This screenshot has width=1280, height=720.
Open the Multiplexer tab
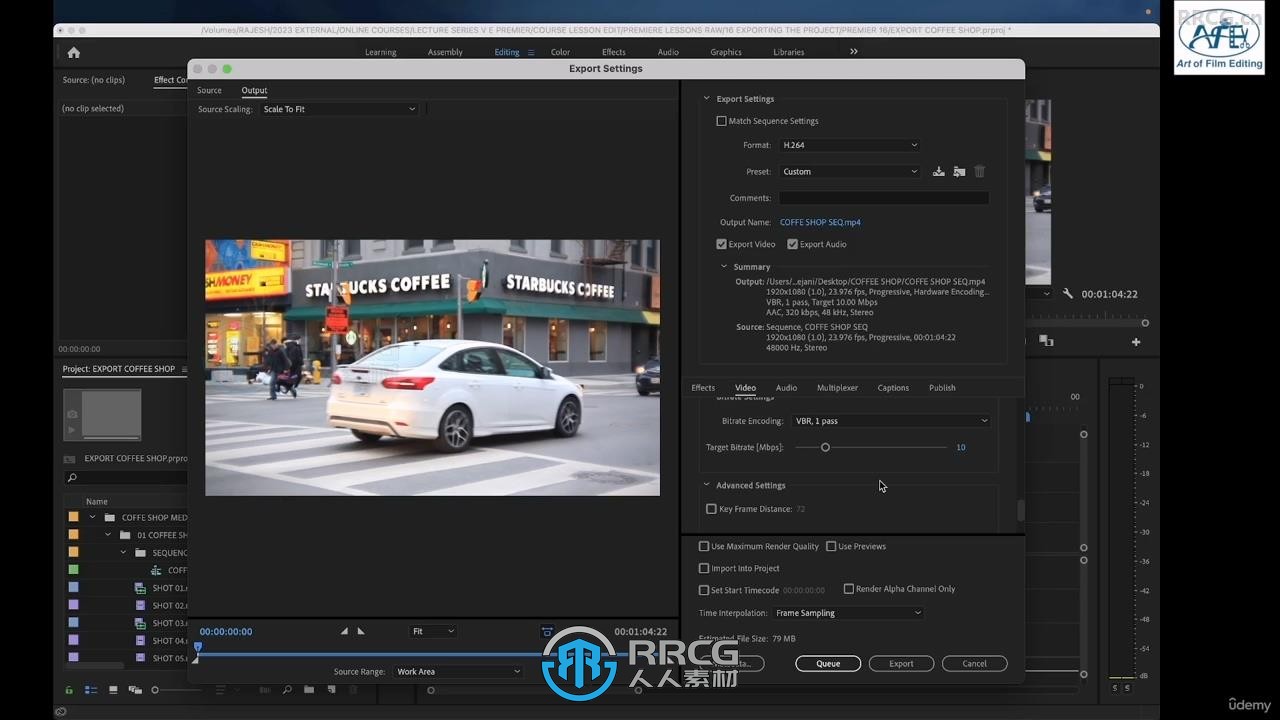point(837,388)
